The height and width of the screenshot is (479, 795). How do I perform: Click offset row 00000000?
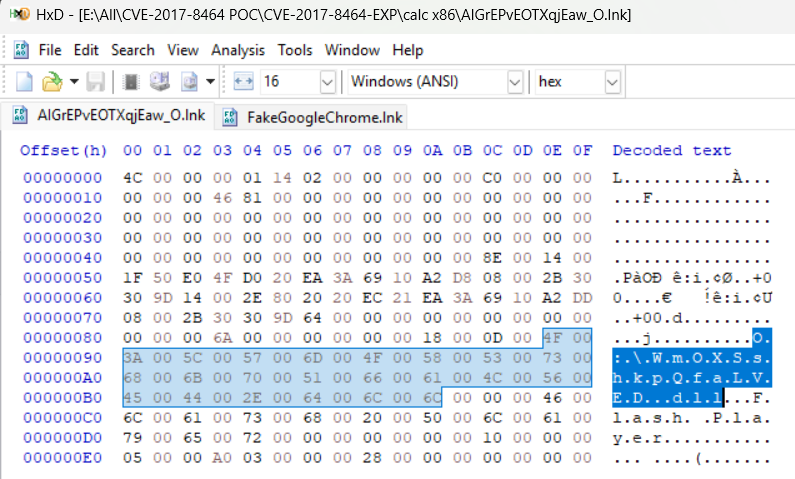click(x=62, y=178)
